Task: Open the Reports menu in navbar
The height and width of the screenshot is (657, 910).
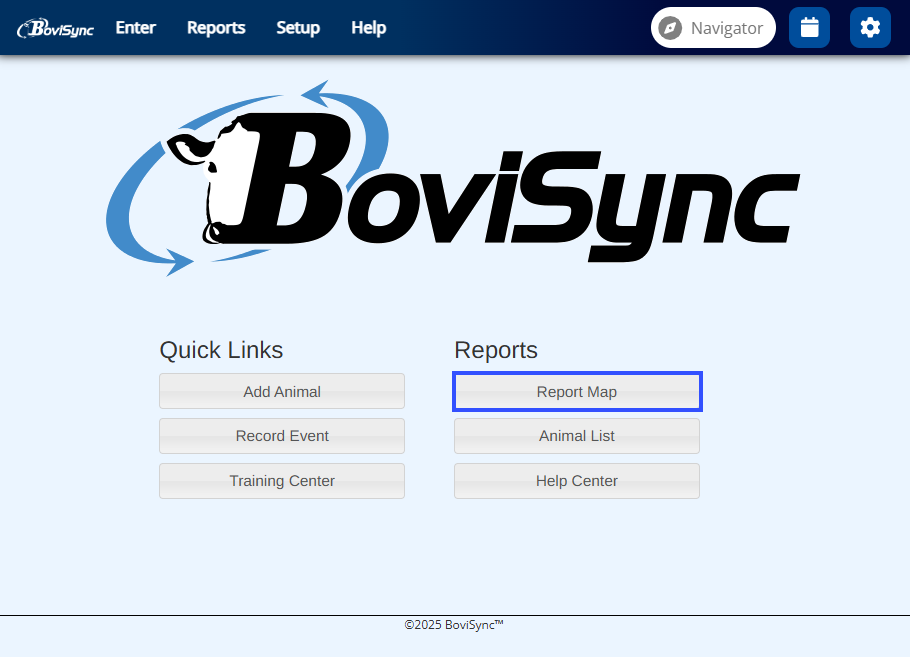Action: pyautogui.click(x=216, y=28)
